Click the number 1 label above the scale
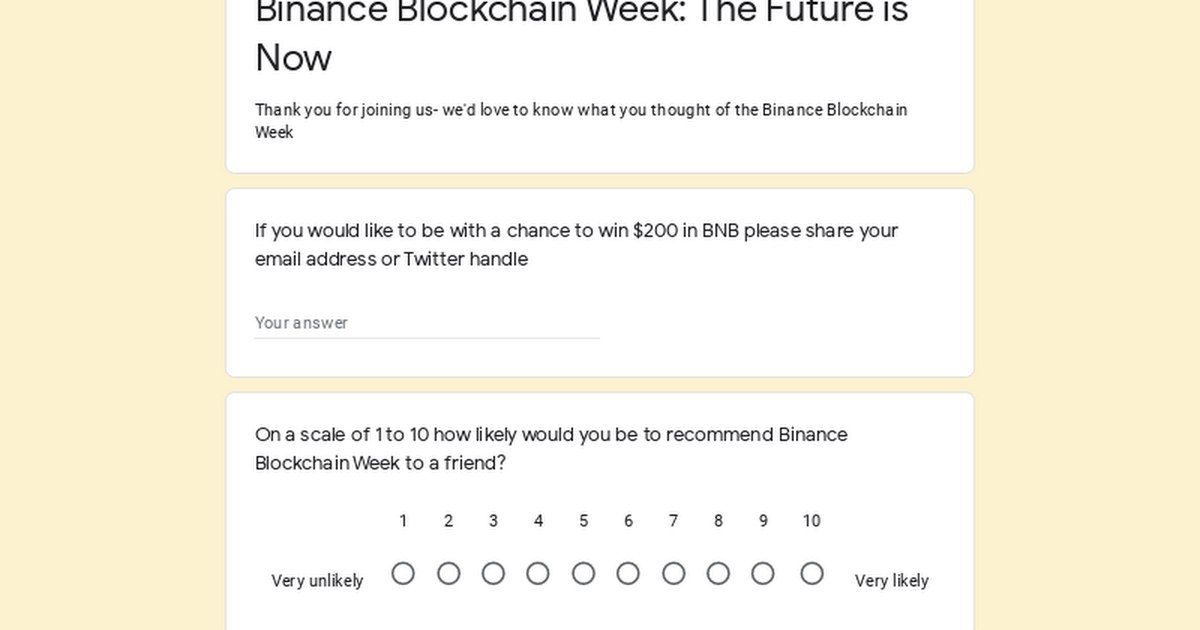1200x630 pixels. [x=403, y=521]
